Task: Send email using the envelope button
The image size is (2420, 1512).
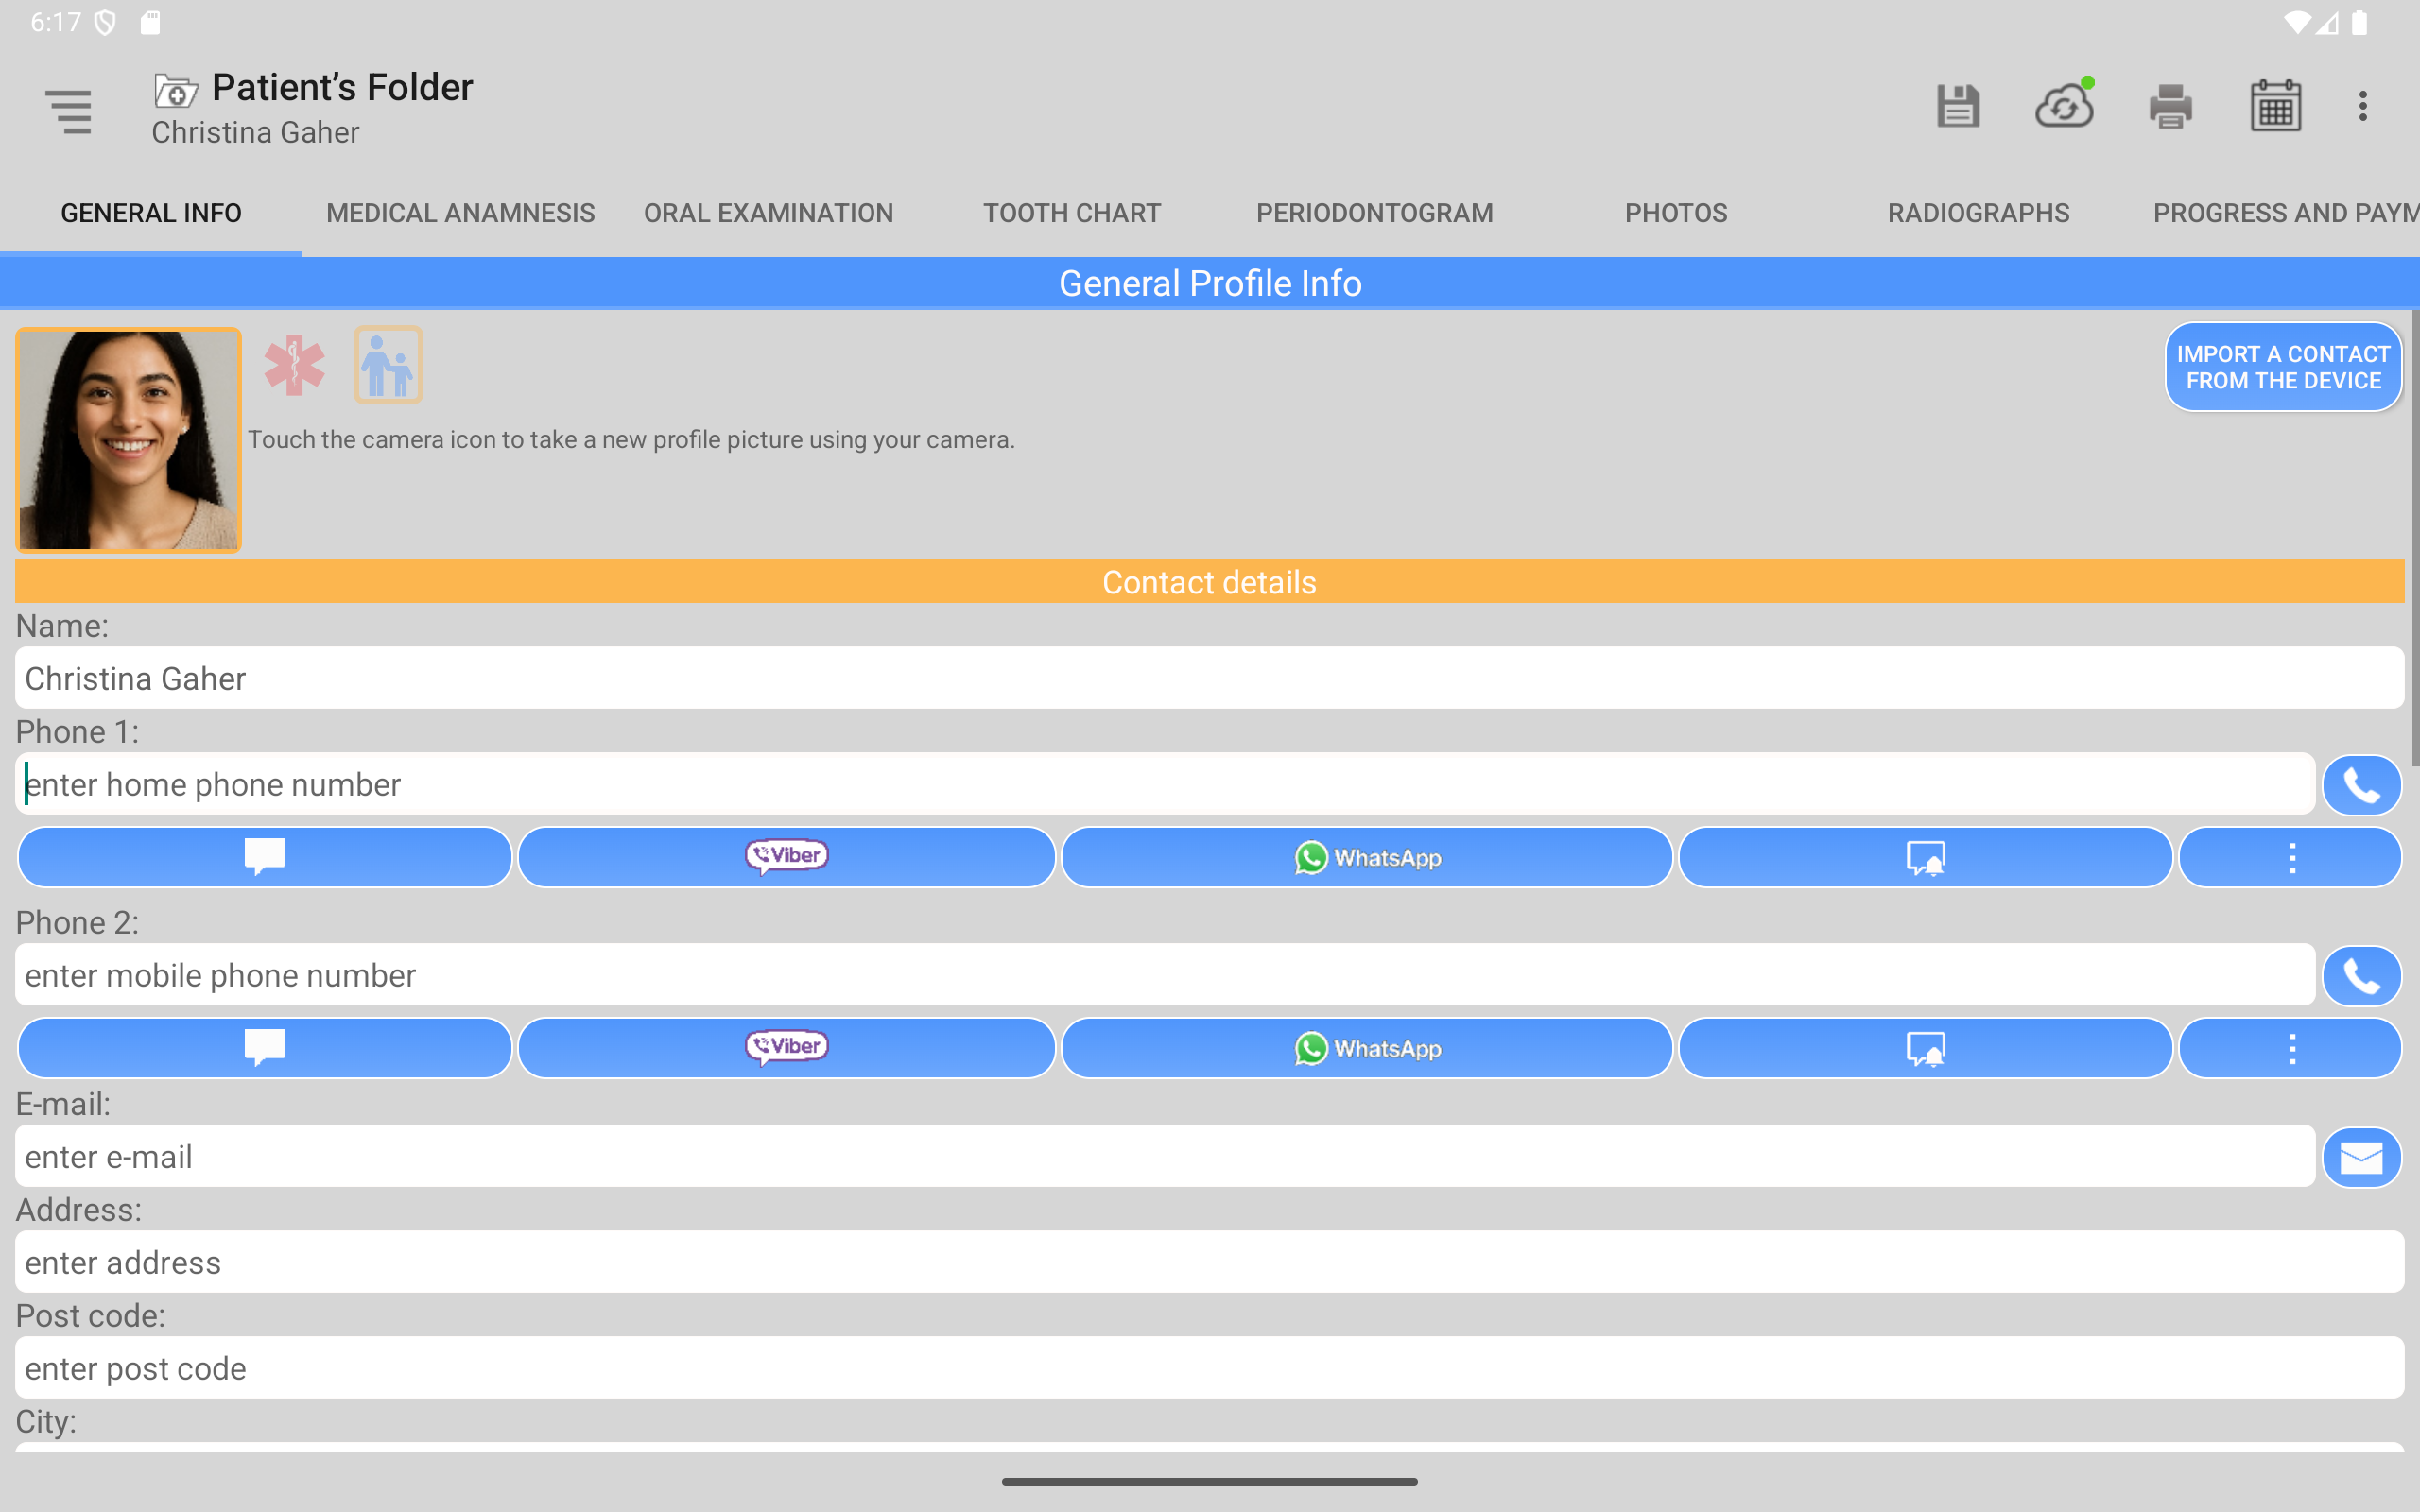Action: coord(2361,1158)
